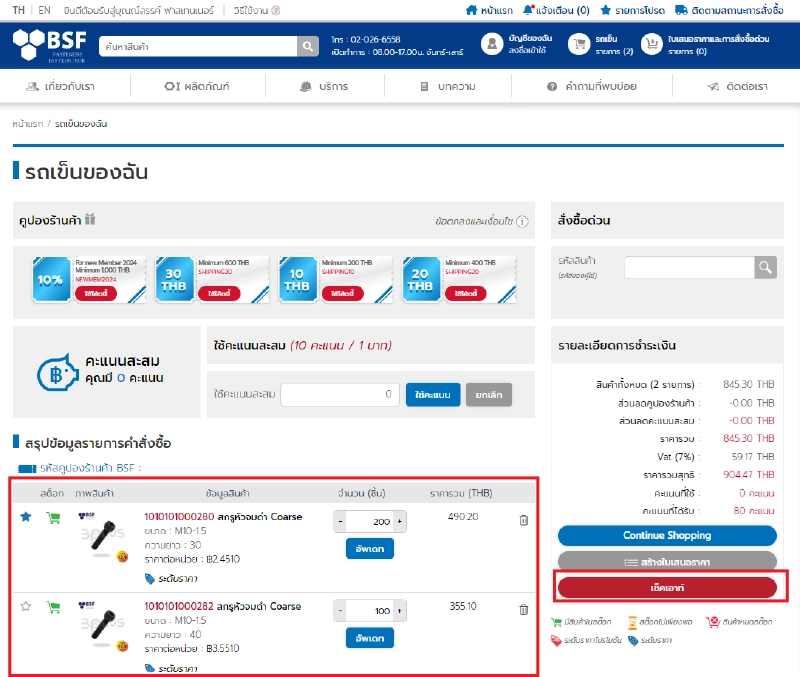This screenshot has height=677, width=800.
Task: Click the user account icon in the header
Action: (x=491, y=44)
